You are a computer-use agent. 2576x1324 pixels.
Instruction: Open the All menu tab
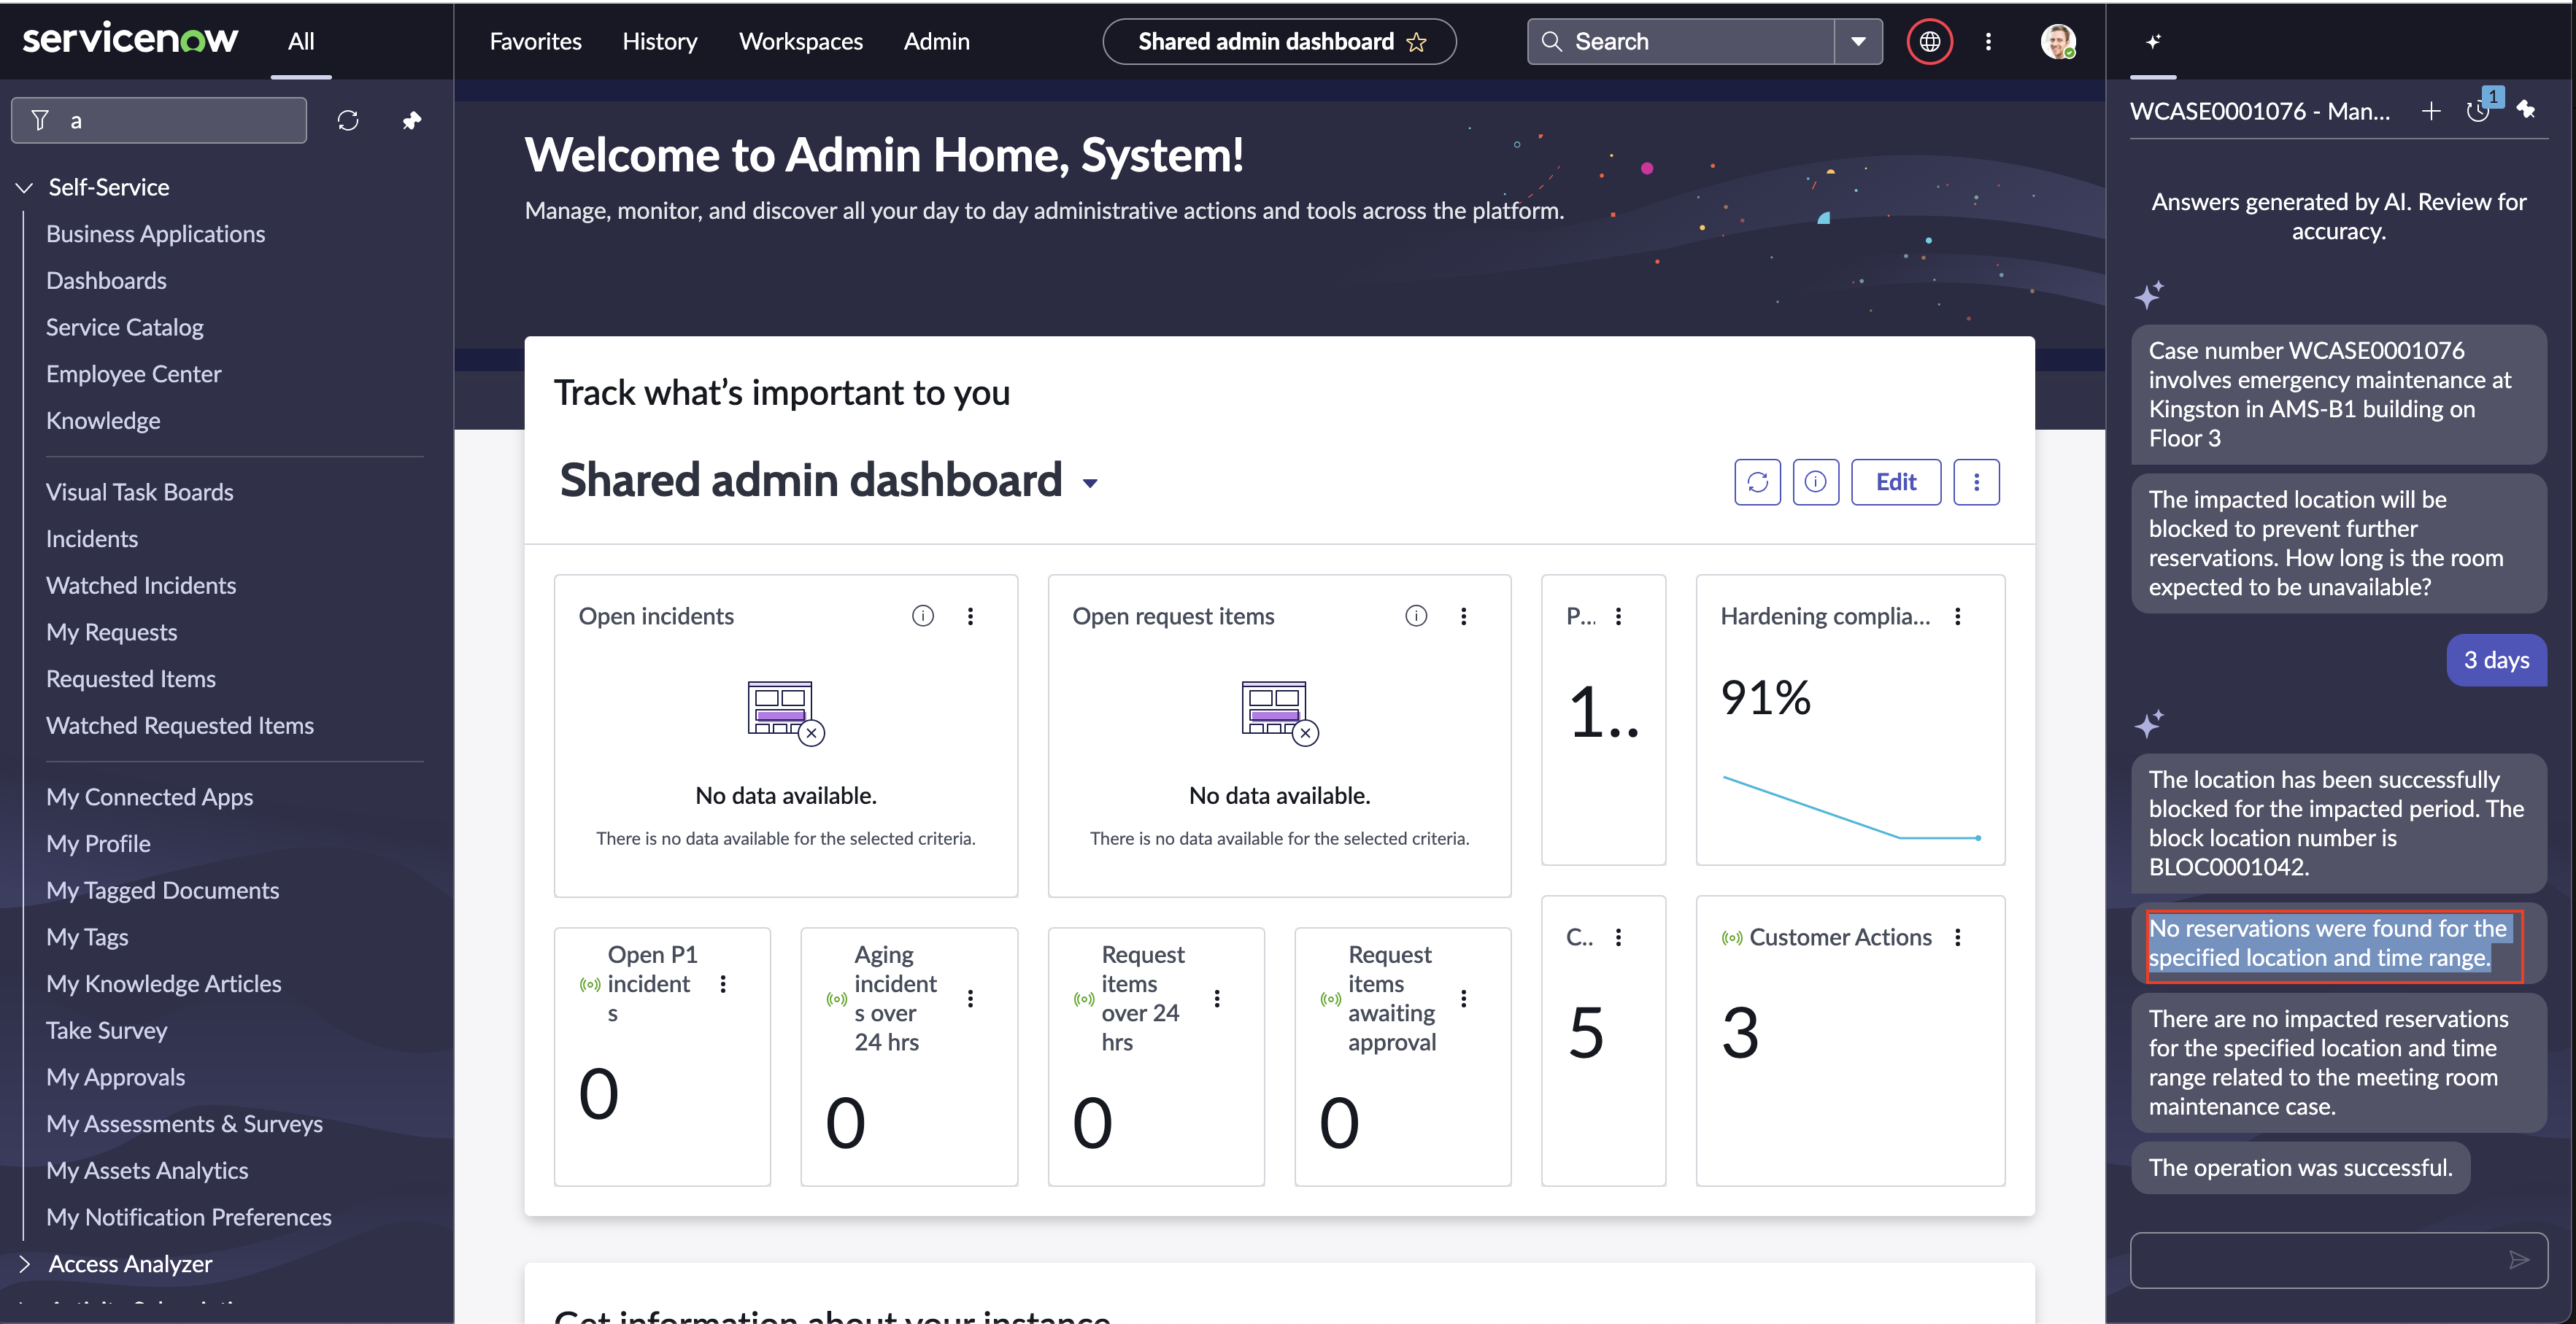click(301, 41)
